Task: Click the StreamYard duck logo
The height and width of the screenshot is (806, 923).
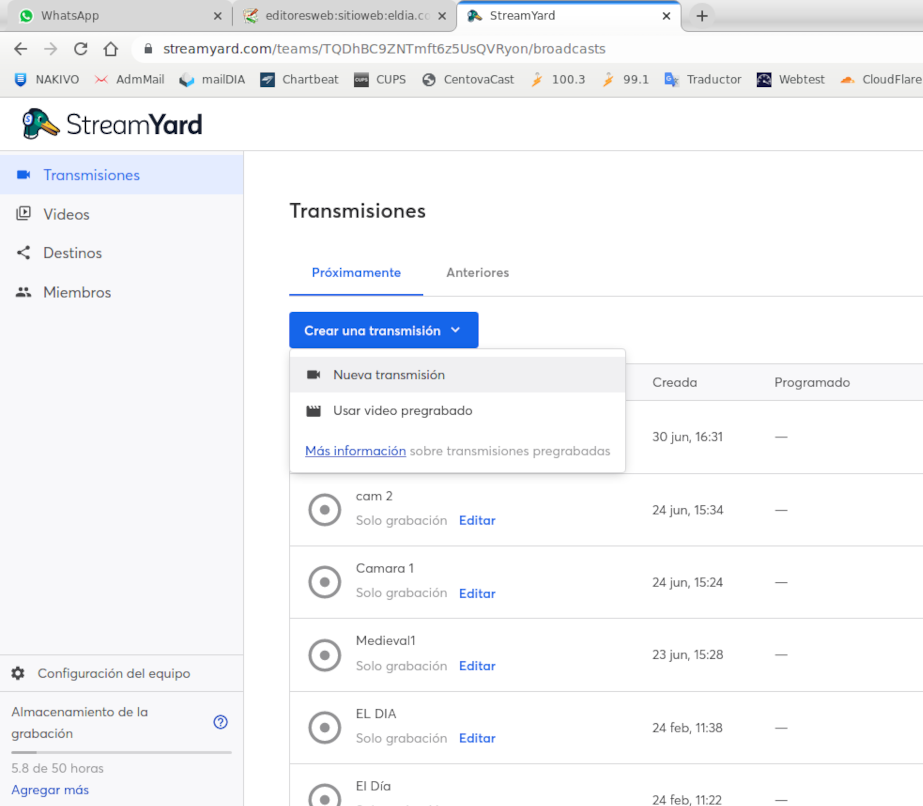Action: [x=41, y=124]
